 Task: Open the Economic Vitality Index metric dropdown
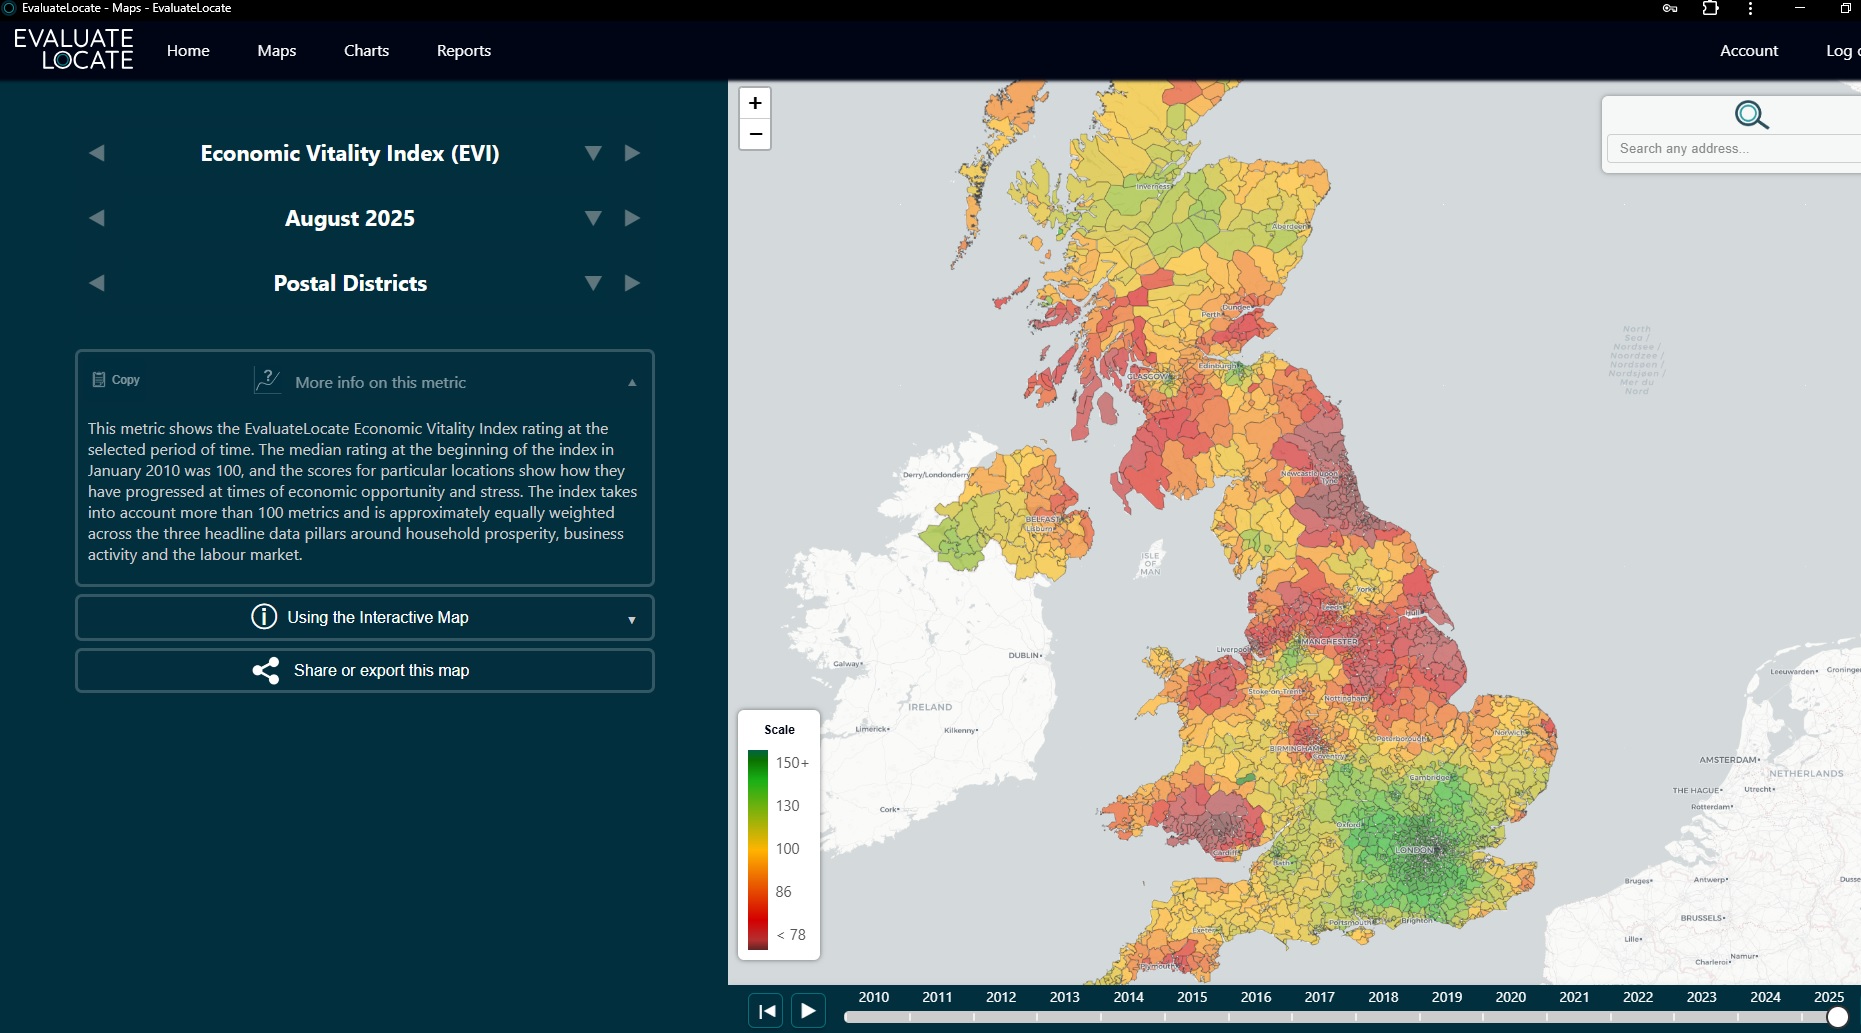tap(593, 153)
